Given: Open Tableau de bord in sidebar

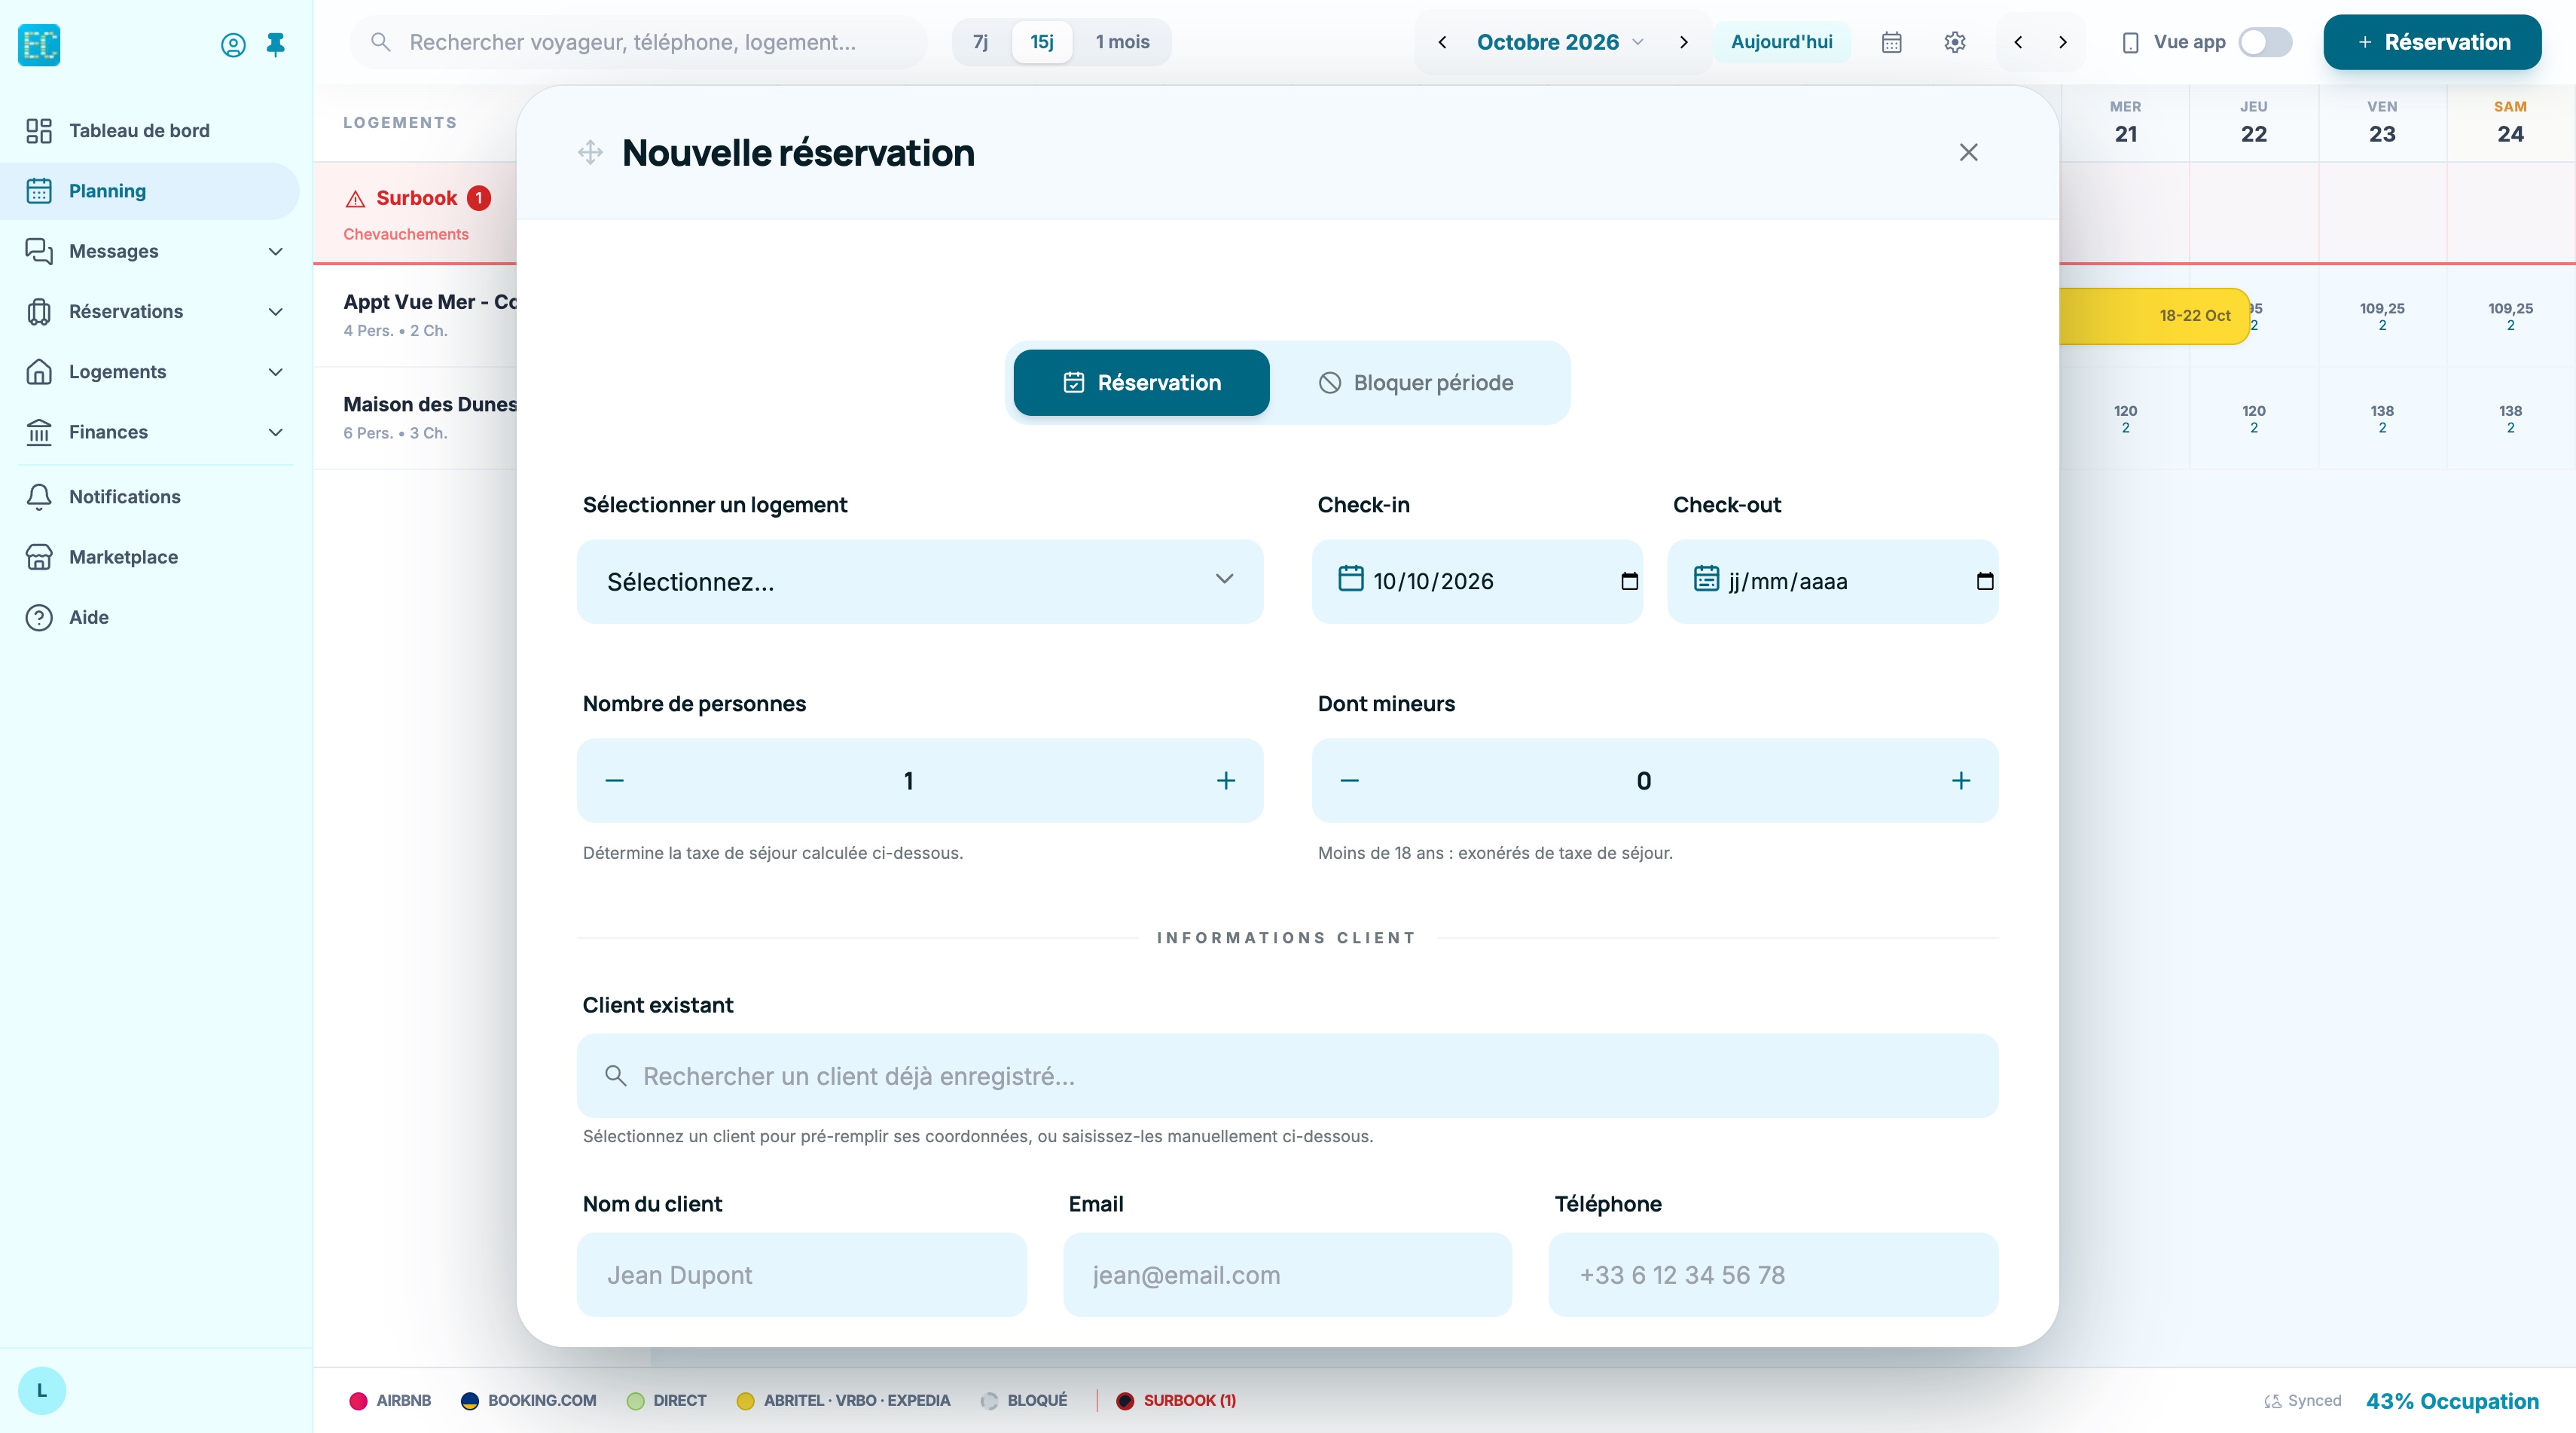Looking at the screenshot, I should [x=150, y=130].
